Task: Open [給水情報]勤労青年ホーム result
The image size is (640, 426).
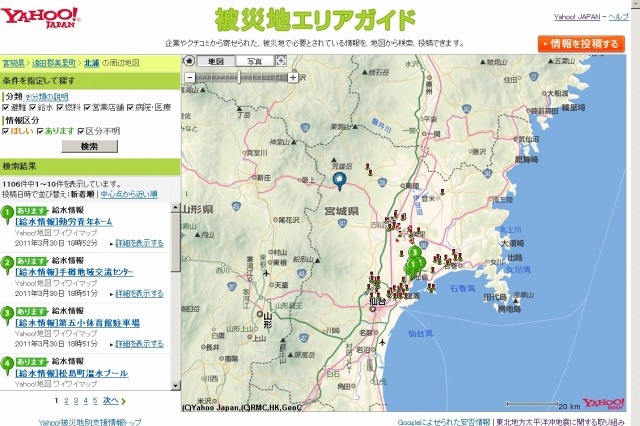Action: (64, 222)
